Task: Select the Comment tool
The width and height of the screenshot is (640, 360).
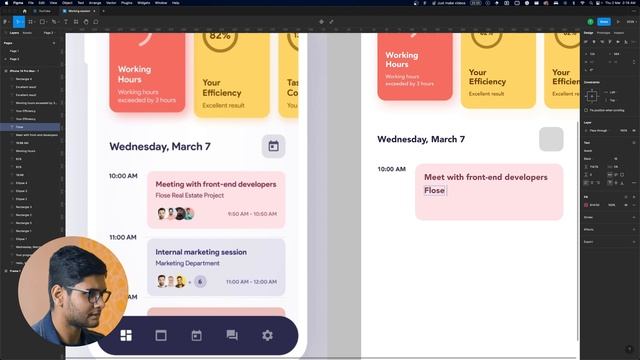Action: point(96,22)
